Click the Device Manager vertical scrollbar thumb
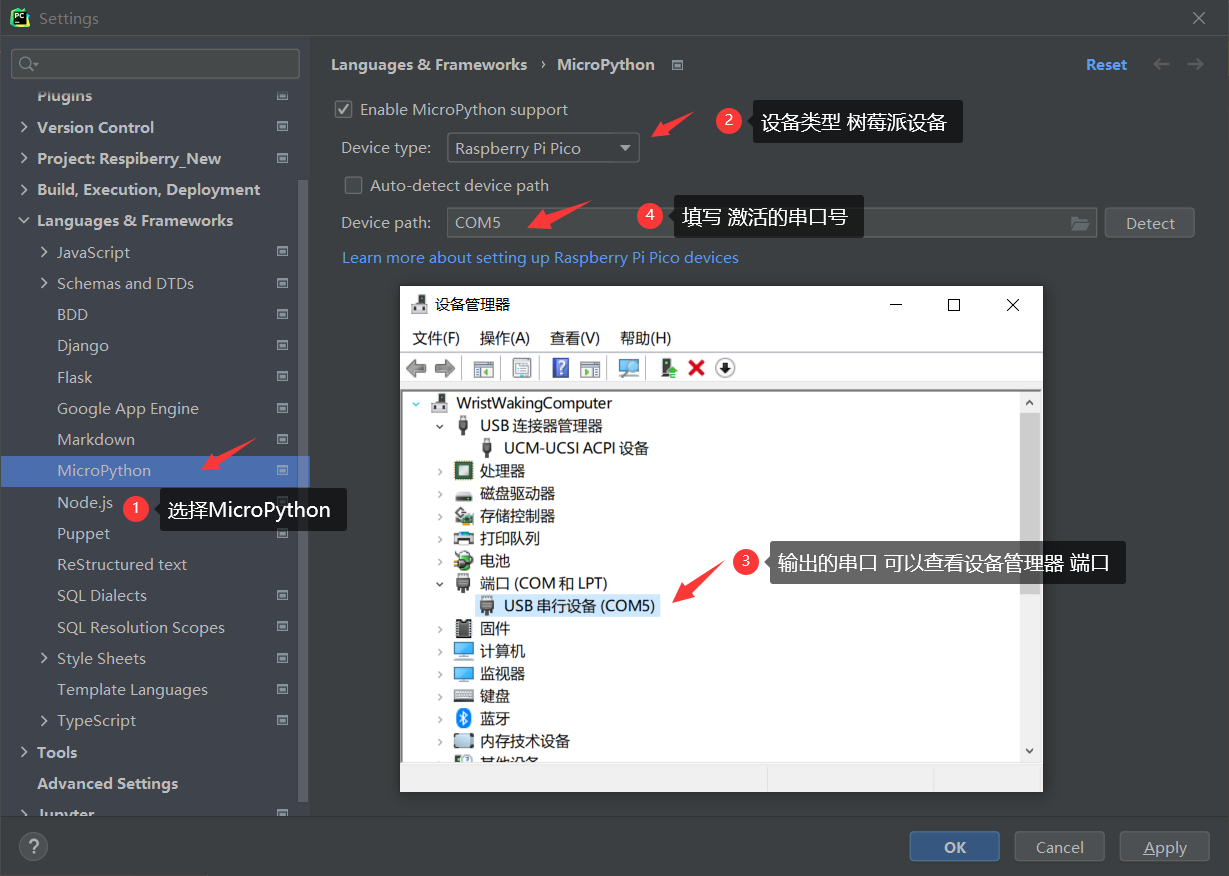 (x=1030, y=502)
